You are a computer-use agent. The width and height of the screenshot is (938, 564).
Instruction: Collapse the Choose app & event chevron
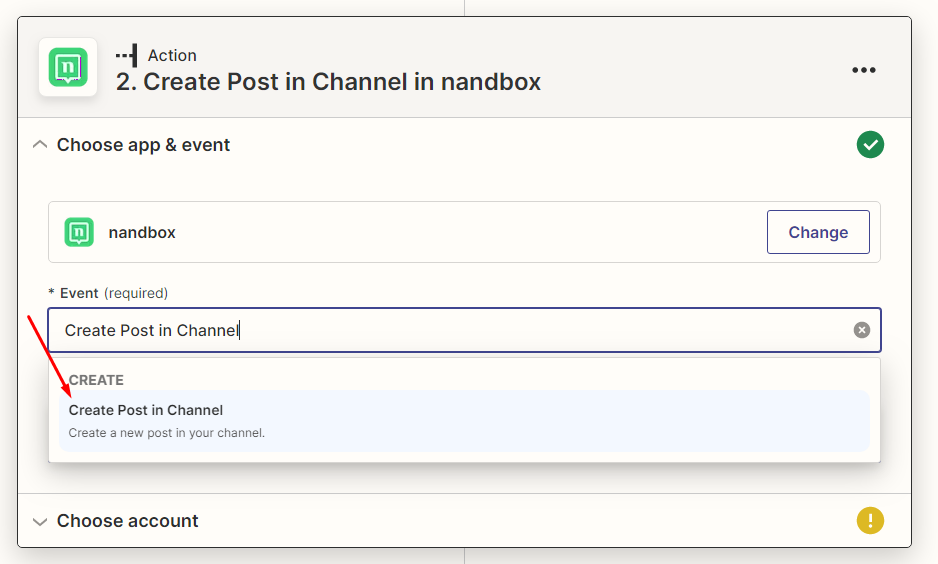(40, 145)
